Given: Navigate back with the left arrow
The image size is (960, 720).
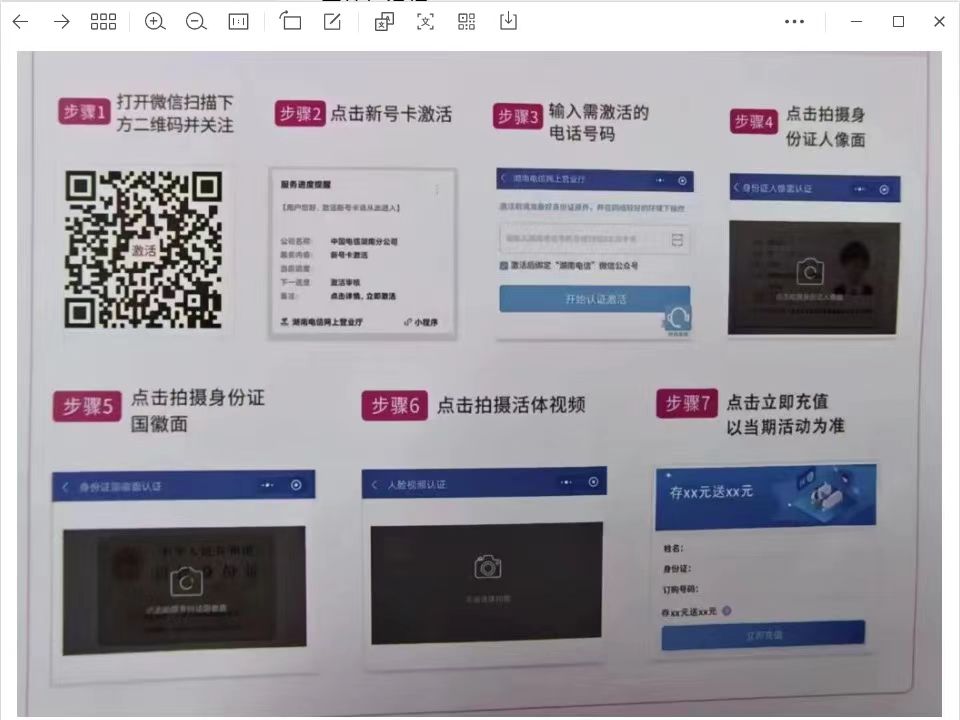Looking at the screenshot, I should pos(20,21).
